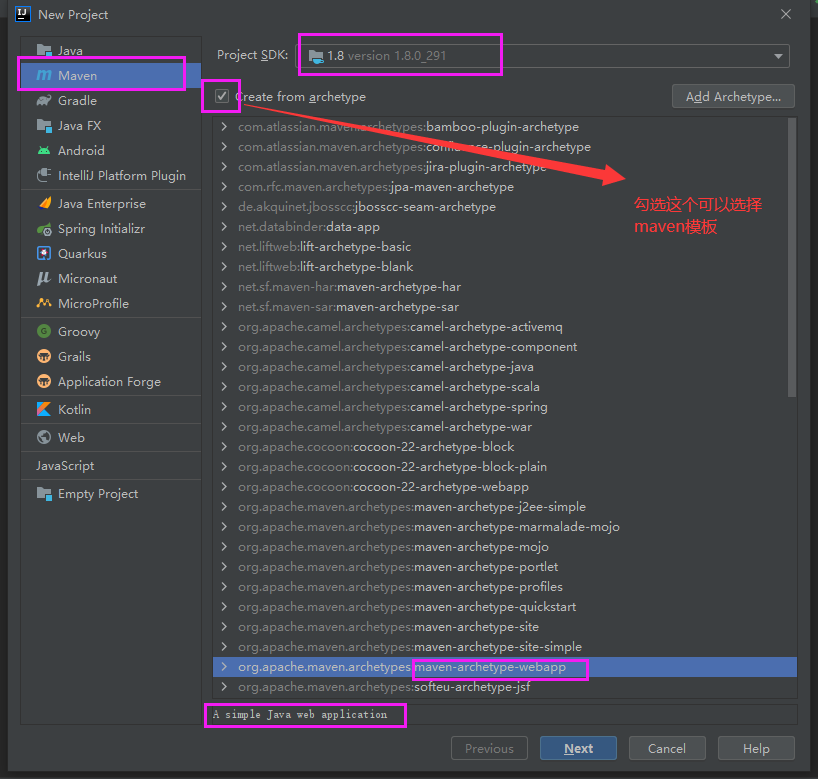Screen dimensions: 818x779
Task: Select softeu-archetype-jsf row
Action: coord(504,687)
